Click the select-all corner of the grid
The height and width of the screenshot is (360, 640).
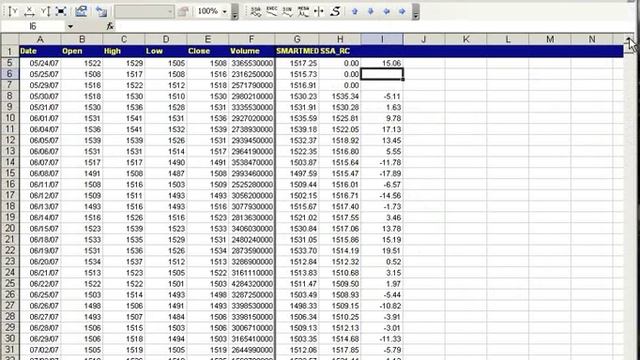[10, 40]
